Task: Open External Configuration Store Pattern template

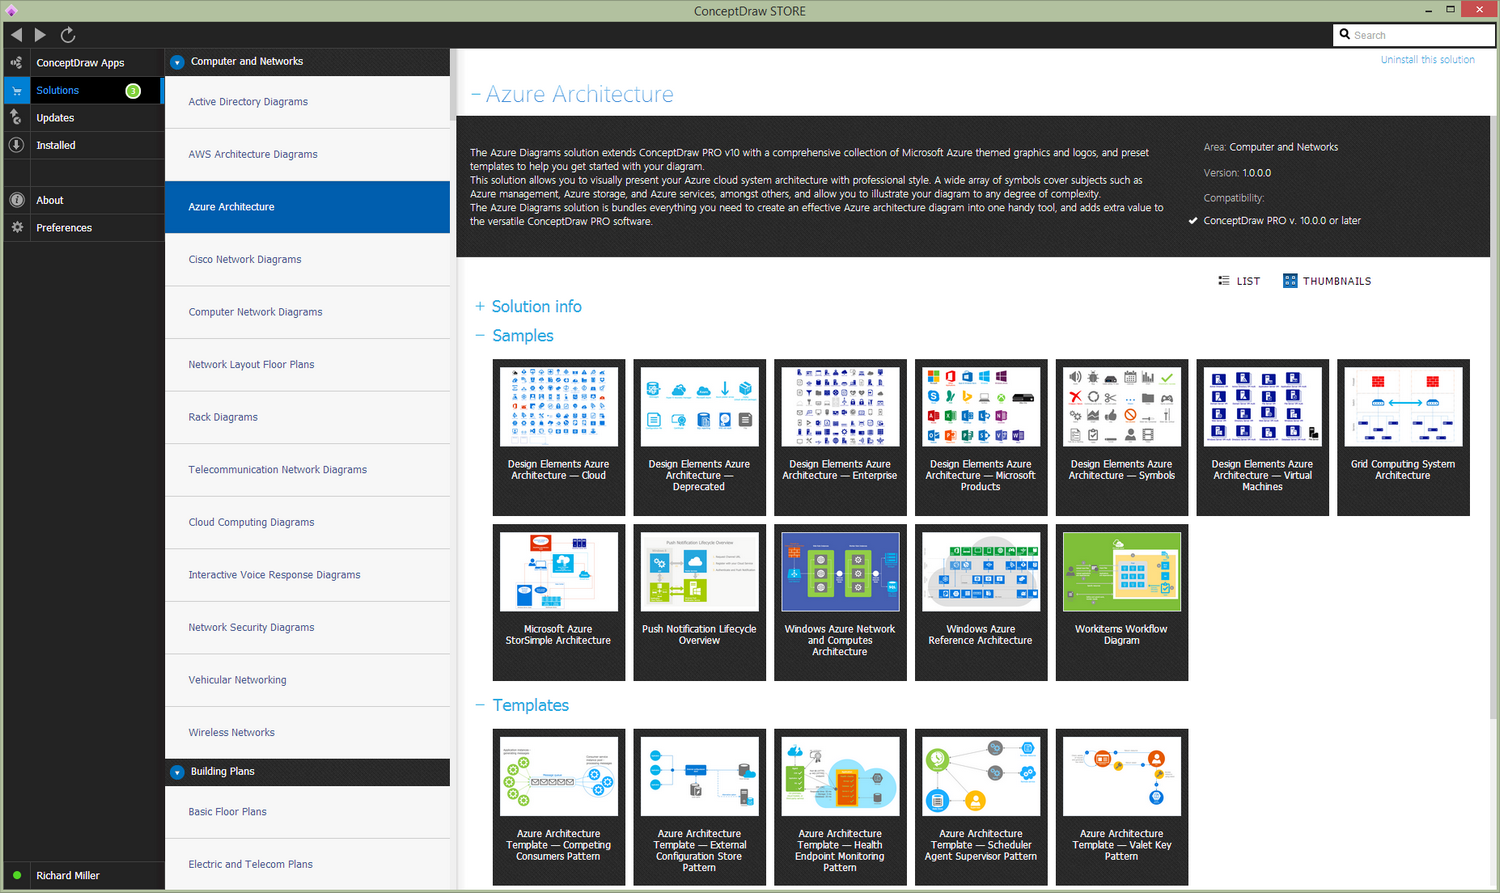Action: click(x=699, y=807)
